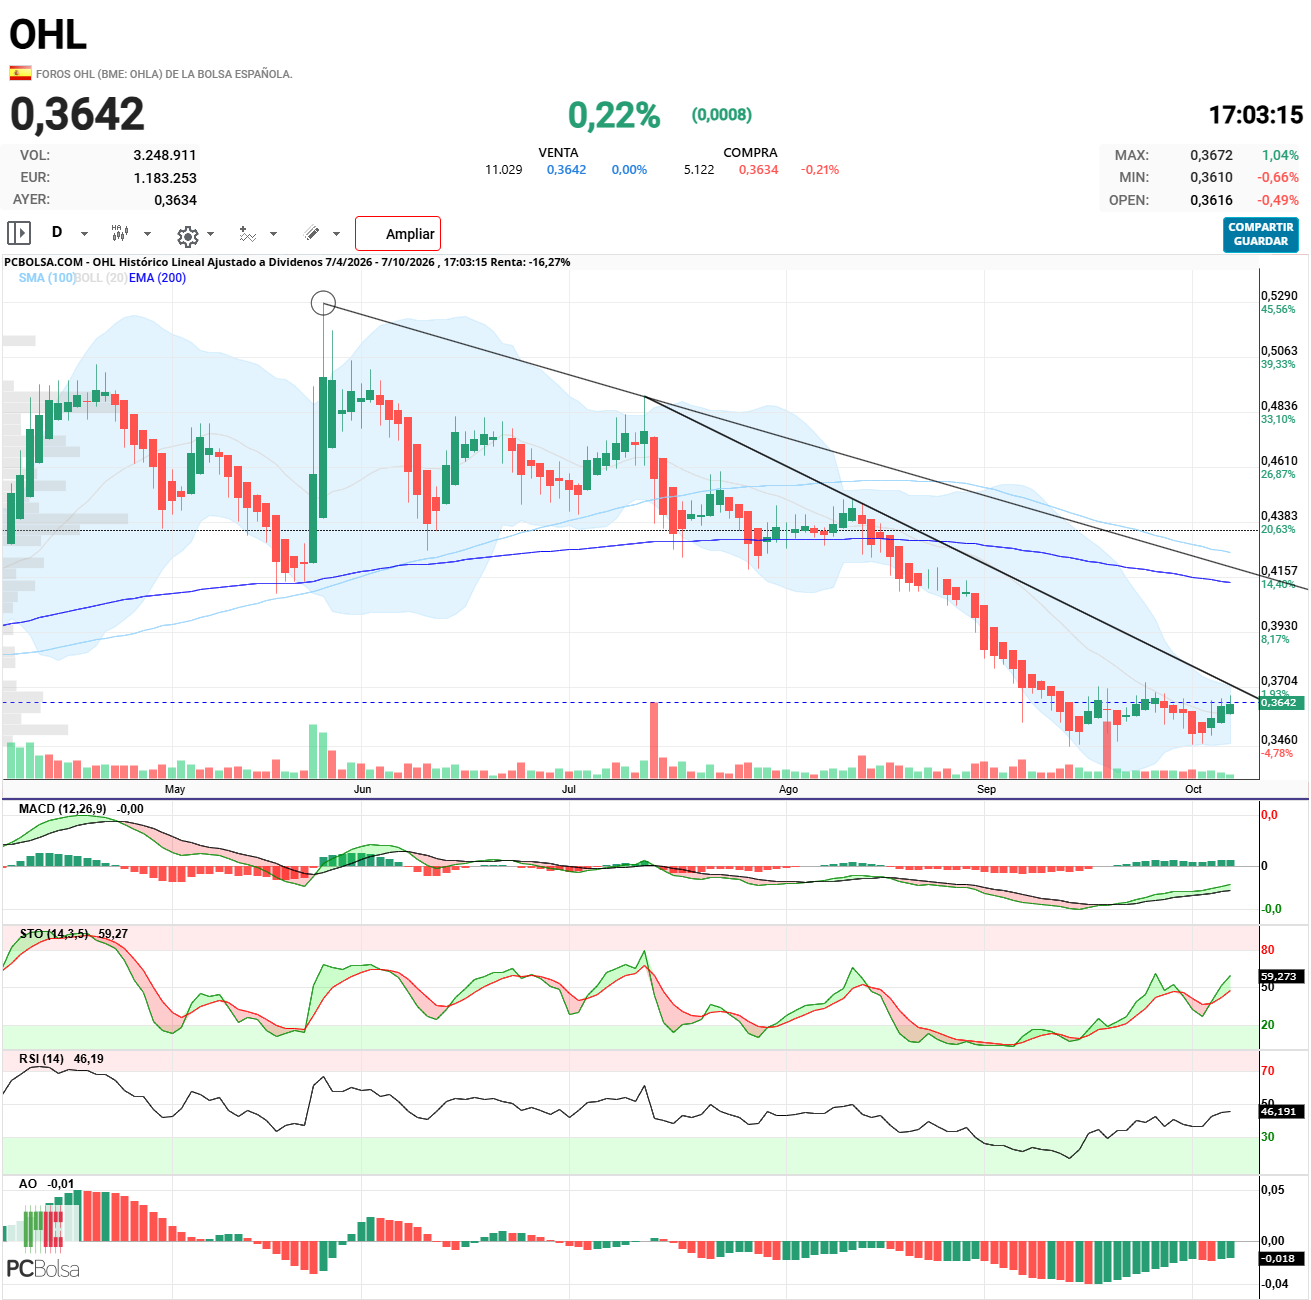This screenshot has height=1300, width=1311.
Task: Toggle the EMA (200) overlay legend
Action: coord(157,278)
